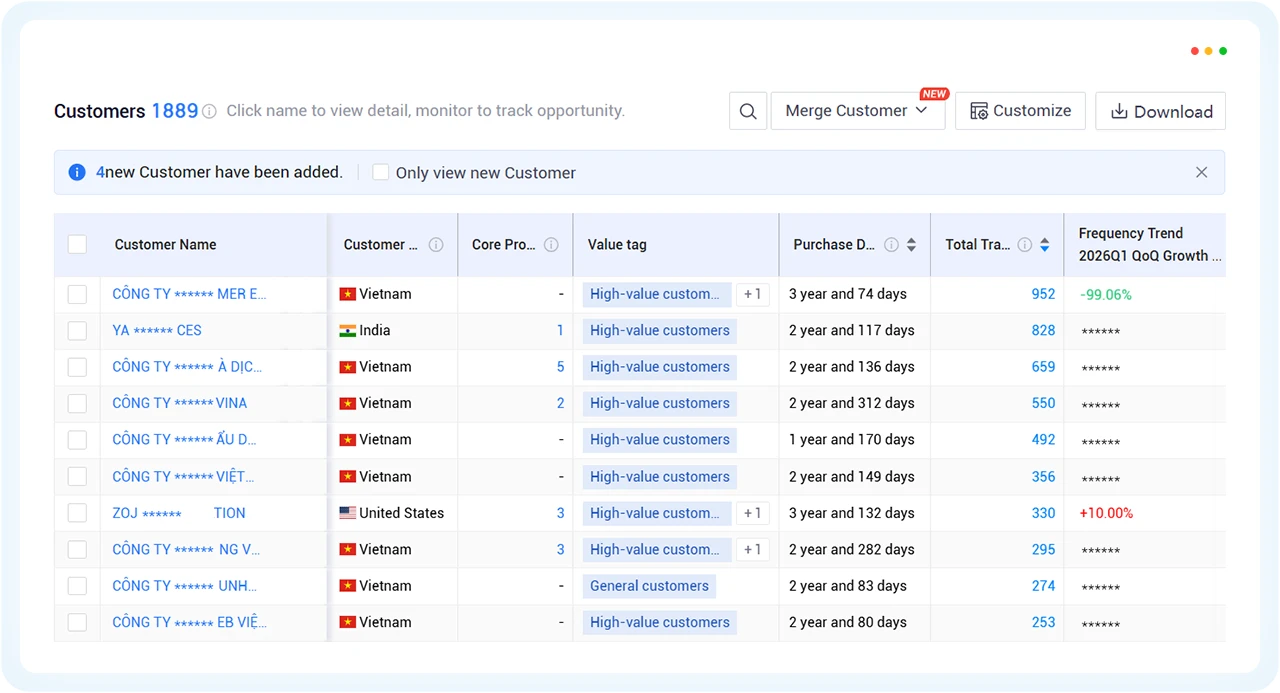Click info icon in Customer country column header
The image size is (1280, 693).
click(436, 244)
